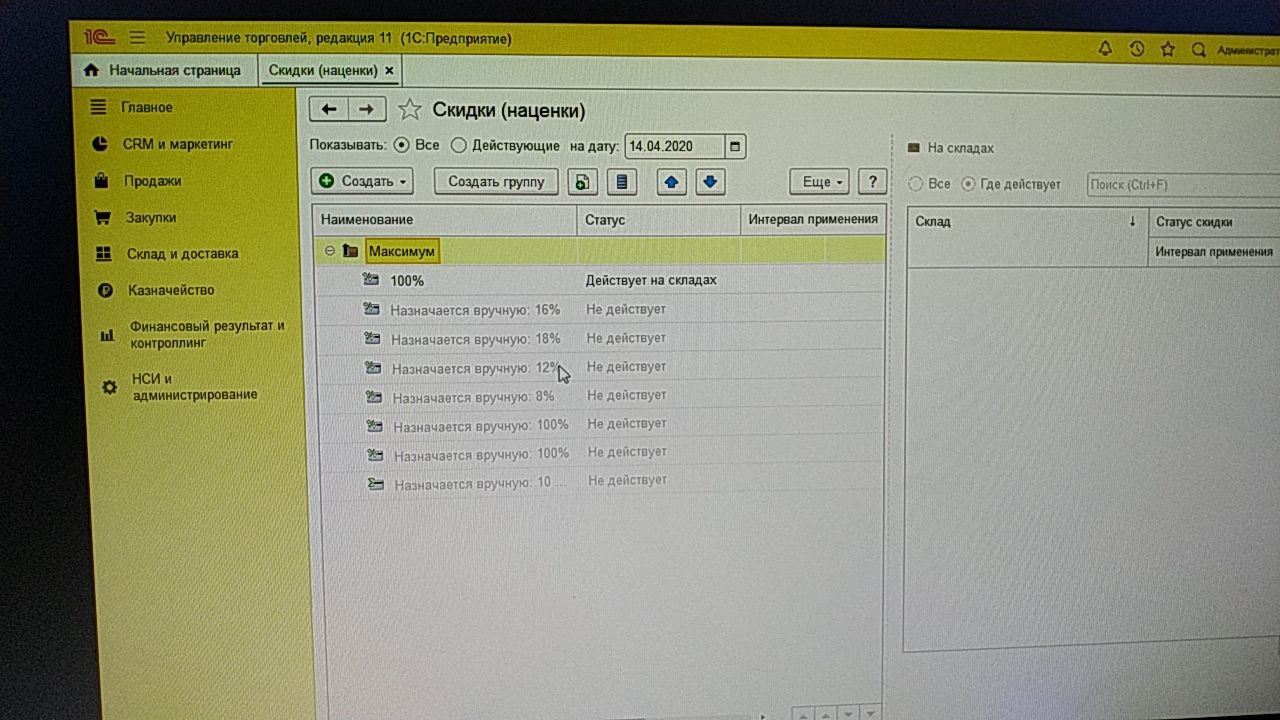The height and width of the screenshot is (720, 1280).
Task: Click the icon of Назначается вручную: 8% row
Action: [375, 396]
